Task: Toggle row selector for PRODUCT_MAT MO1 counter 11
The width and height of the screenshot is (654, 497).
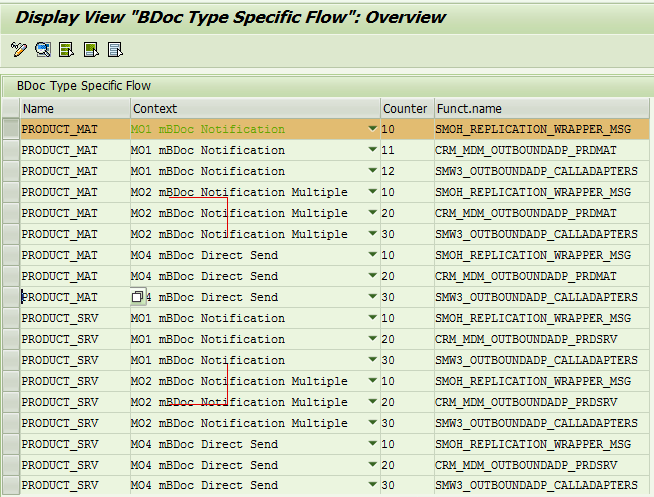Action: click(x=11, y=150)
